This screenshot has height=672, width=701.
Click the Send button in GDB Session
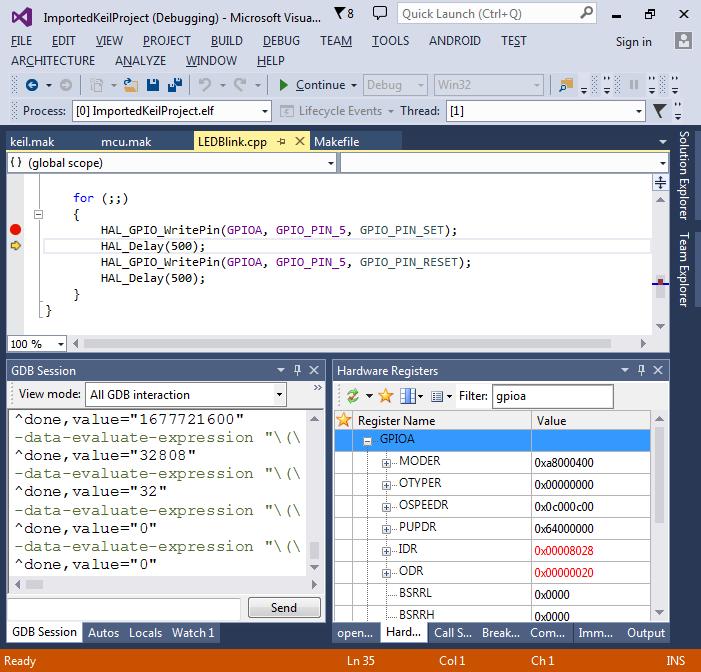(283, 607)
